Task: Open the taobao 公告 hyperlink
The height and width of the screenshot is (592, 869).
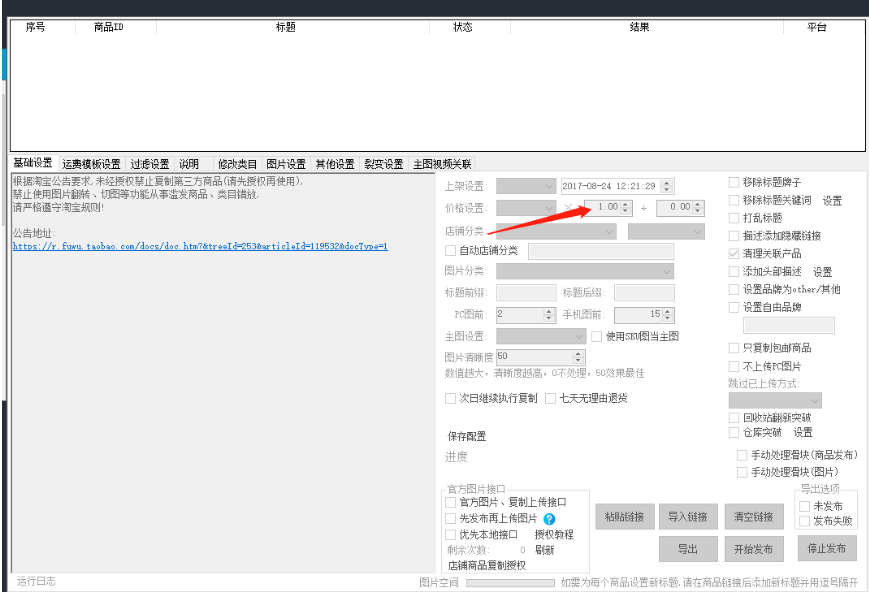Action: 200,247
